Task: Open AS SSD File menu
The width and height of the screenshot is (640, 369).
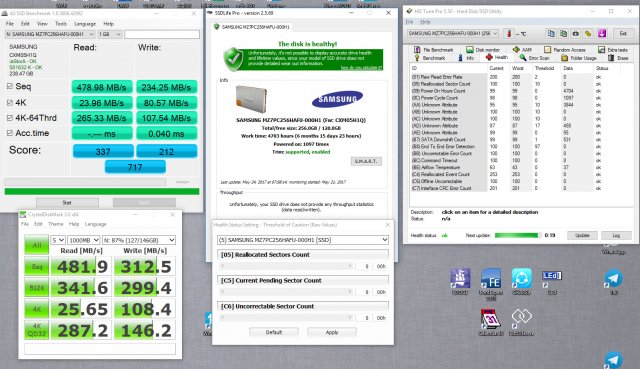Action: coord(10,24)
